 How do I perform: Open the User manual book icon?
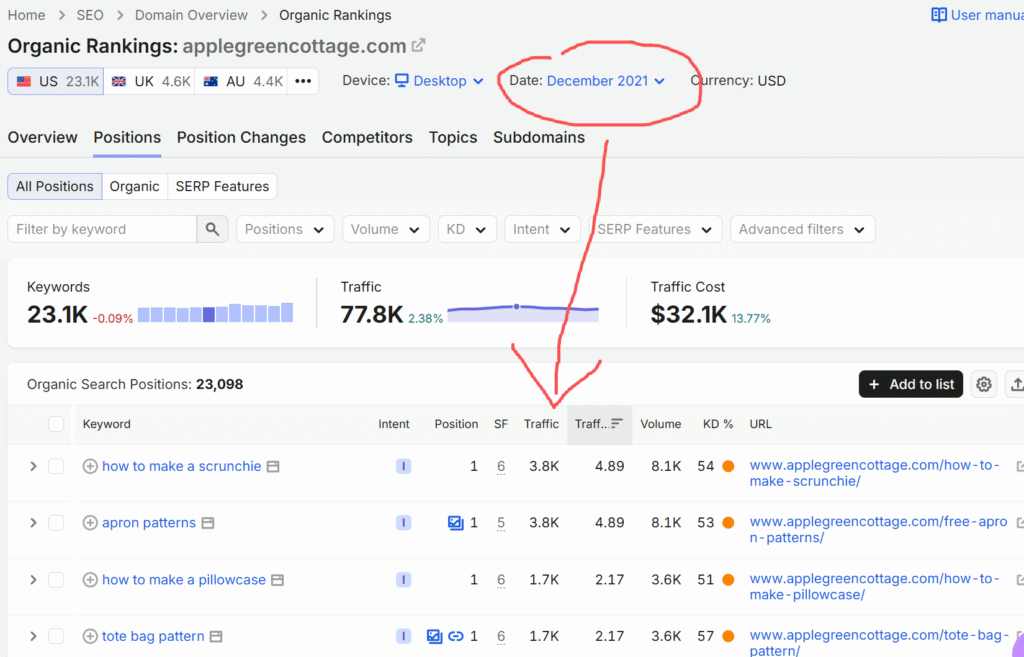pyautogui.click(x=938, y=15)
